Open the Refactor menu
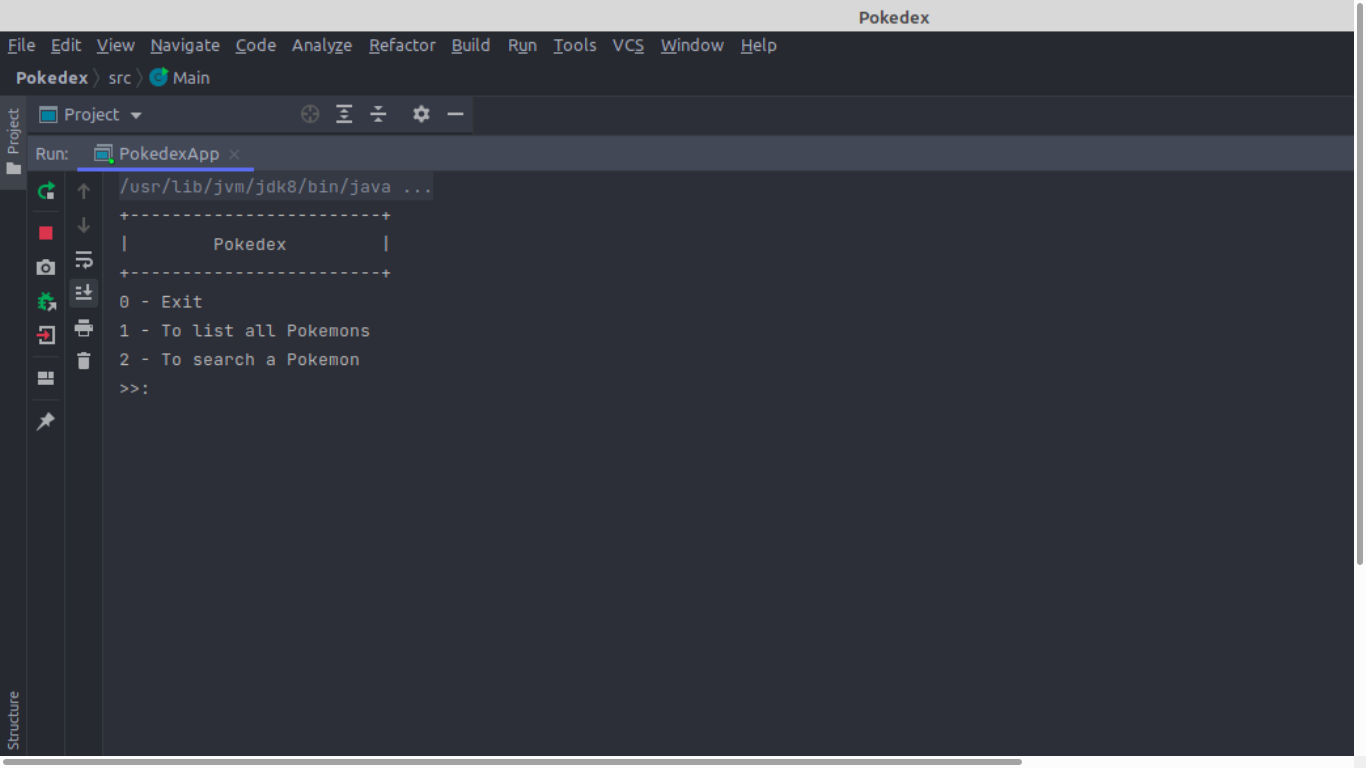The width and height of the screenshot is (1366, 768). [402, 45]
